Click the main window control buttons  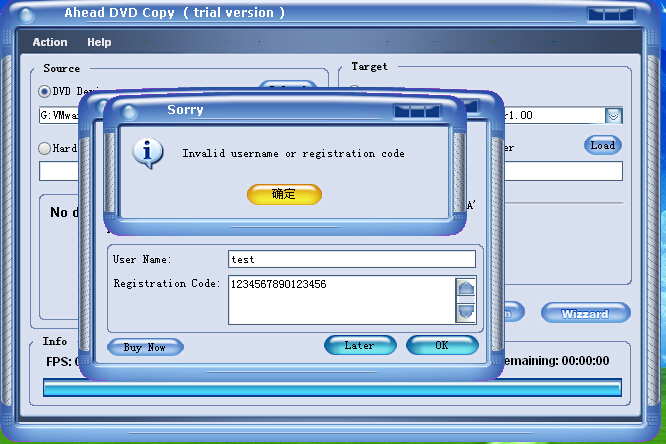[610, 14]
